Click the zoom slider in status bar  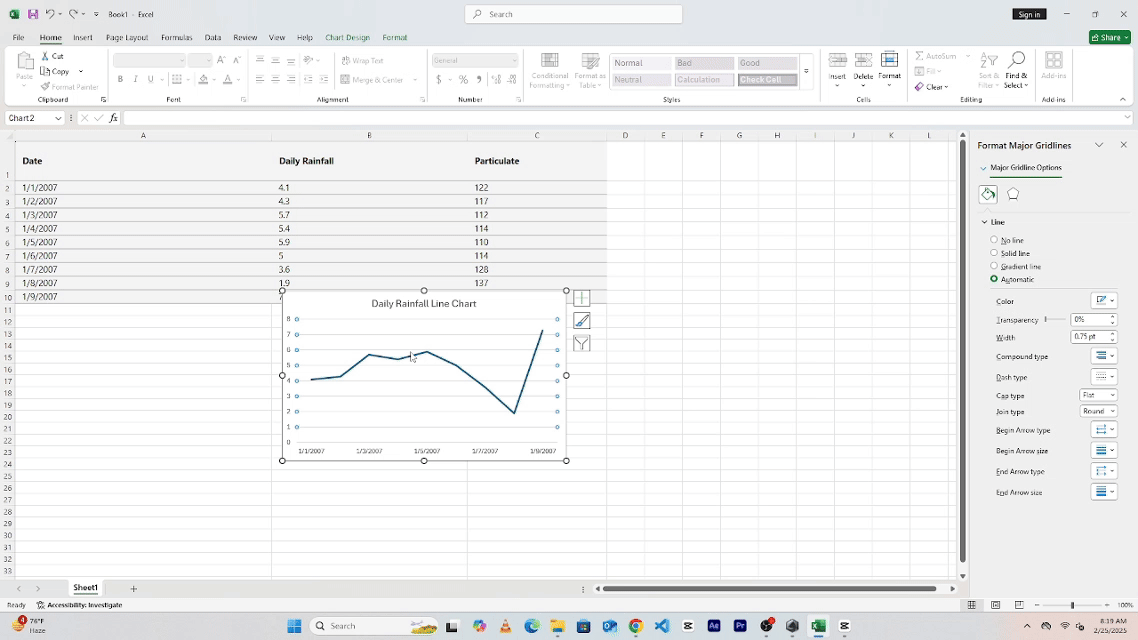click(1072, 605)
